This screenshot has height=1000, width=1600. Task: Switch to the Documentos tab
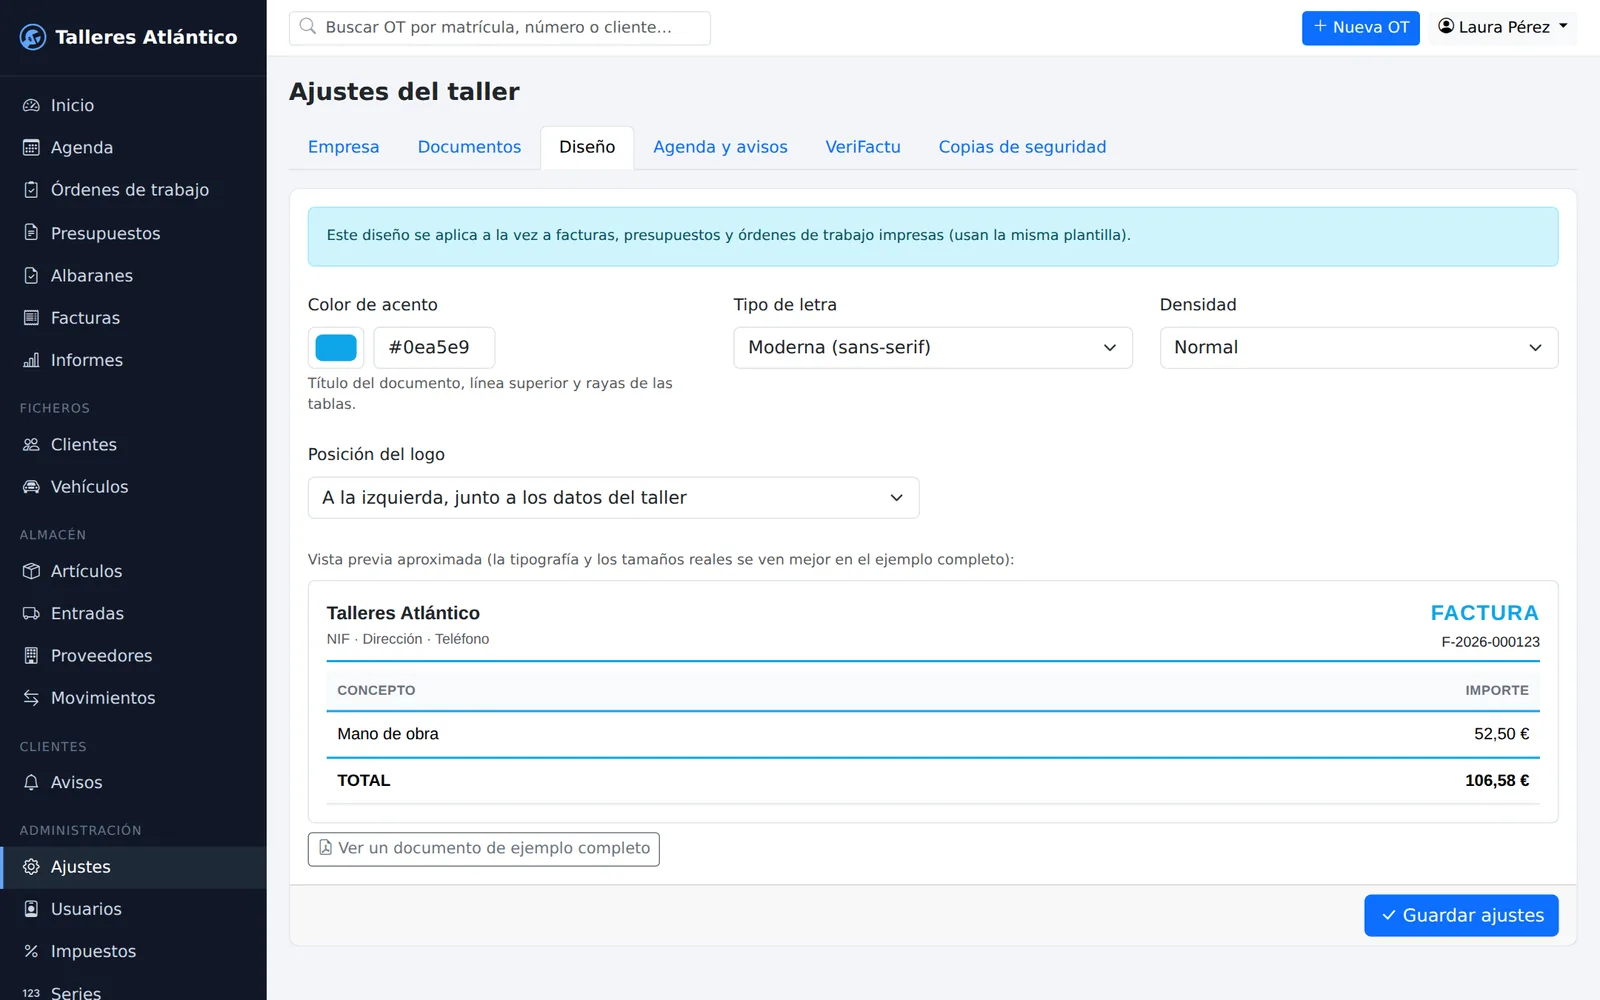[469, 147]
